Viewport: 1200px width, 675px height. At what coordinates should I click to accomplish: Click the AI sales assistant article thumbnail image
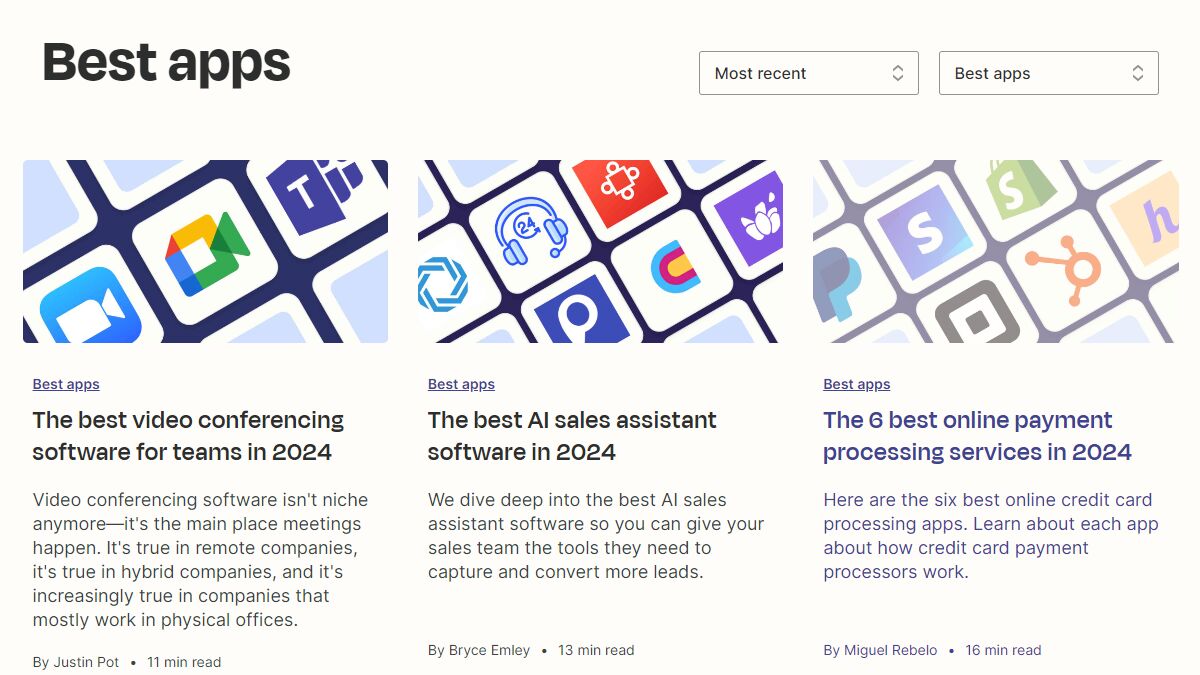click(600, 251)
